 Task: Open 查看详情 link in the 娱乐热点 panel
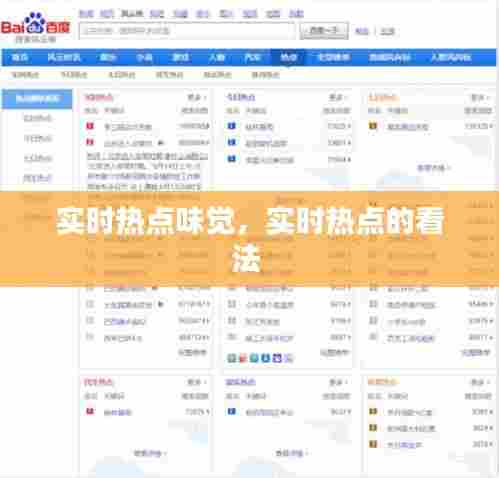click(291, 453)
